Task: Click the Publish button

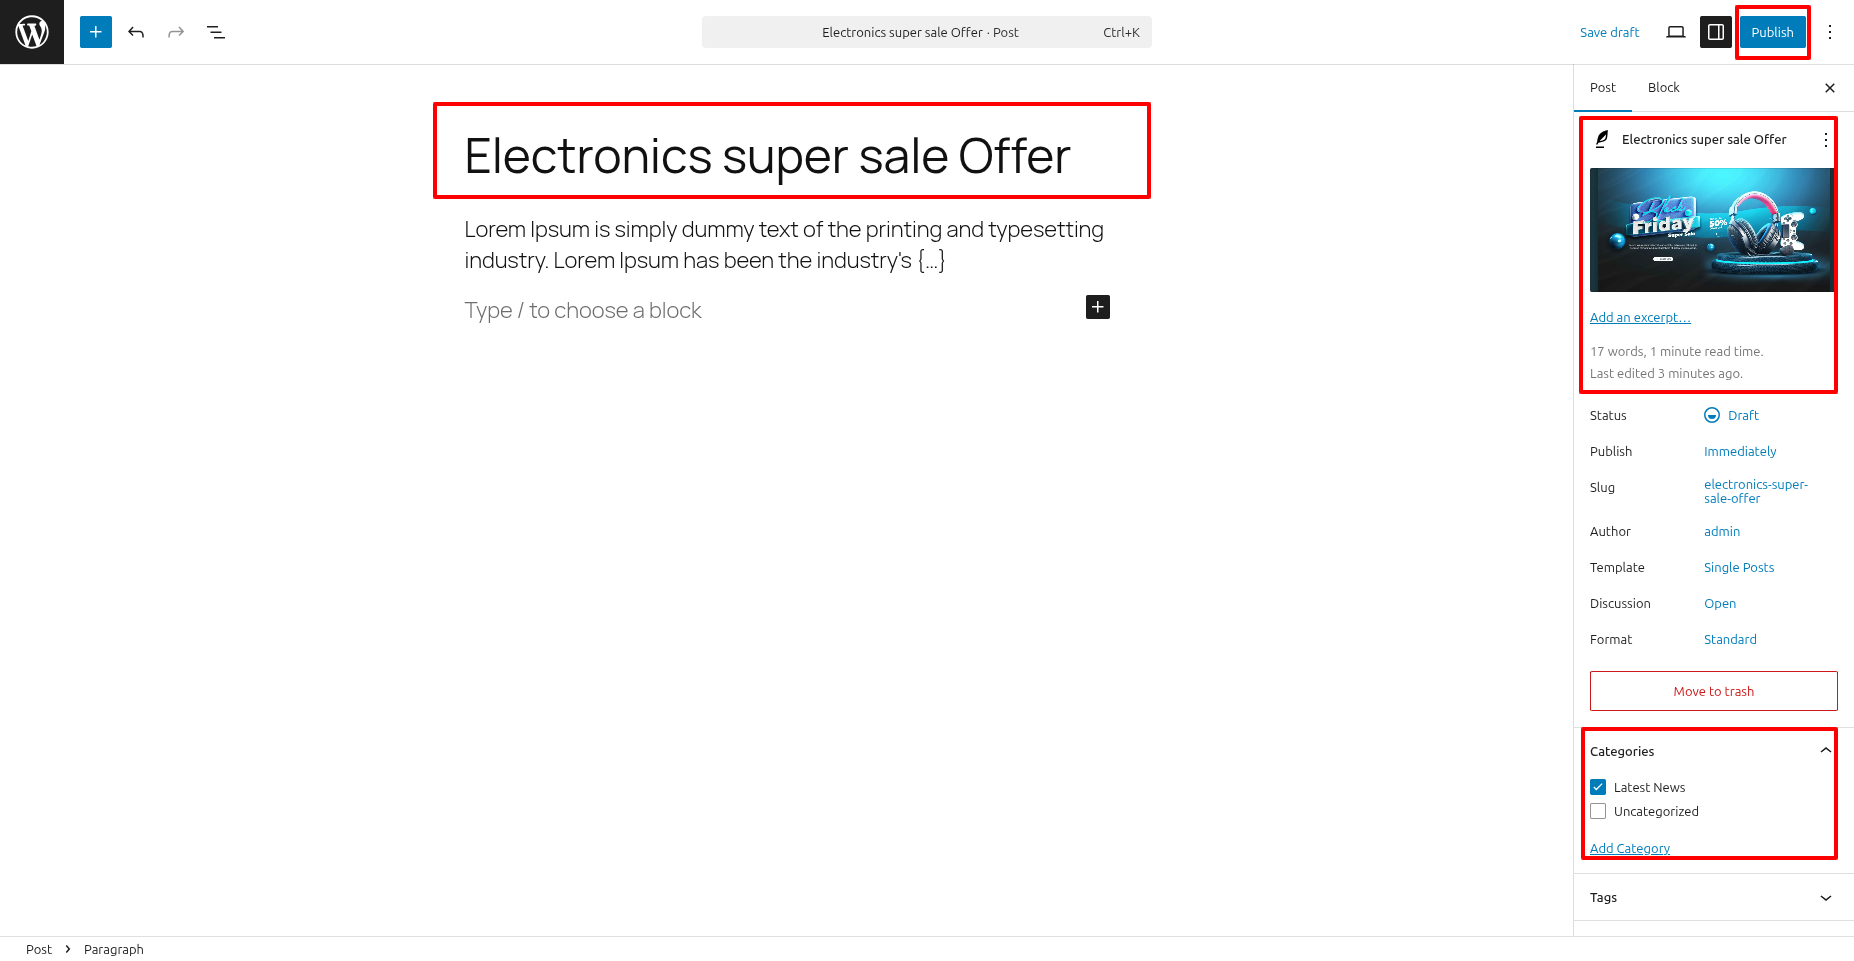Action: point(1772,32)
